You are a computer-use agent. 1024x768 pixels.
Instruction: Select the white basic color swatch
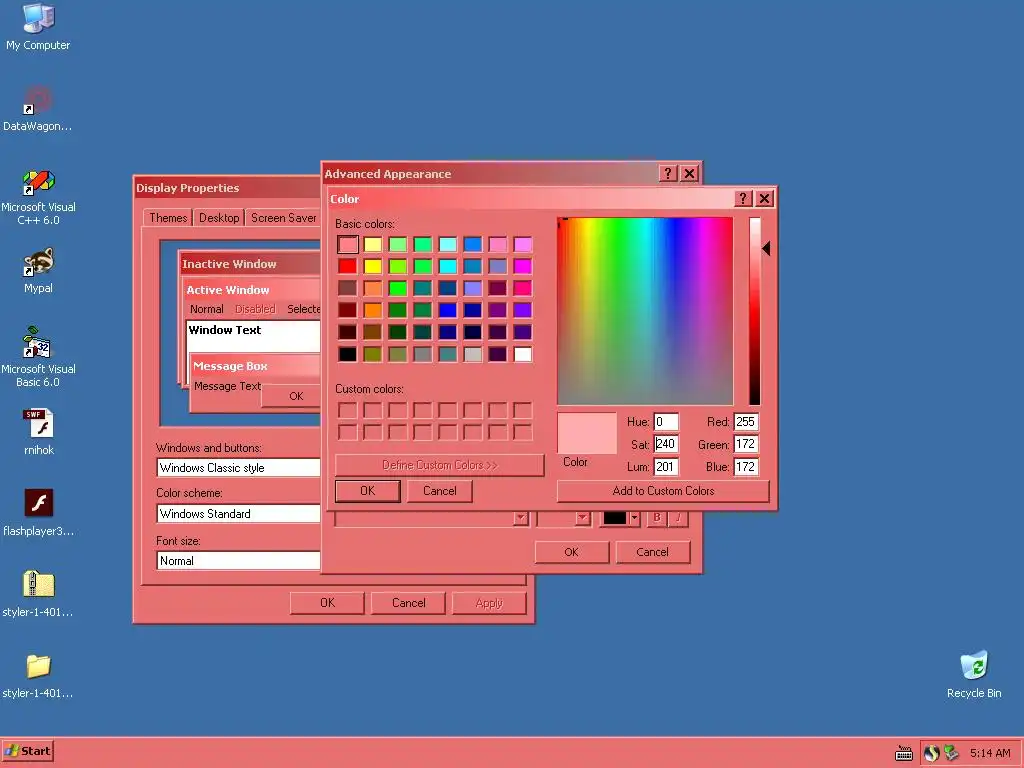522,354
